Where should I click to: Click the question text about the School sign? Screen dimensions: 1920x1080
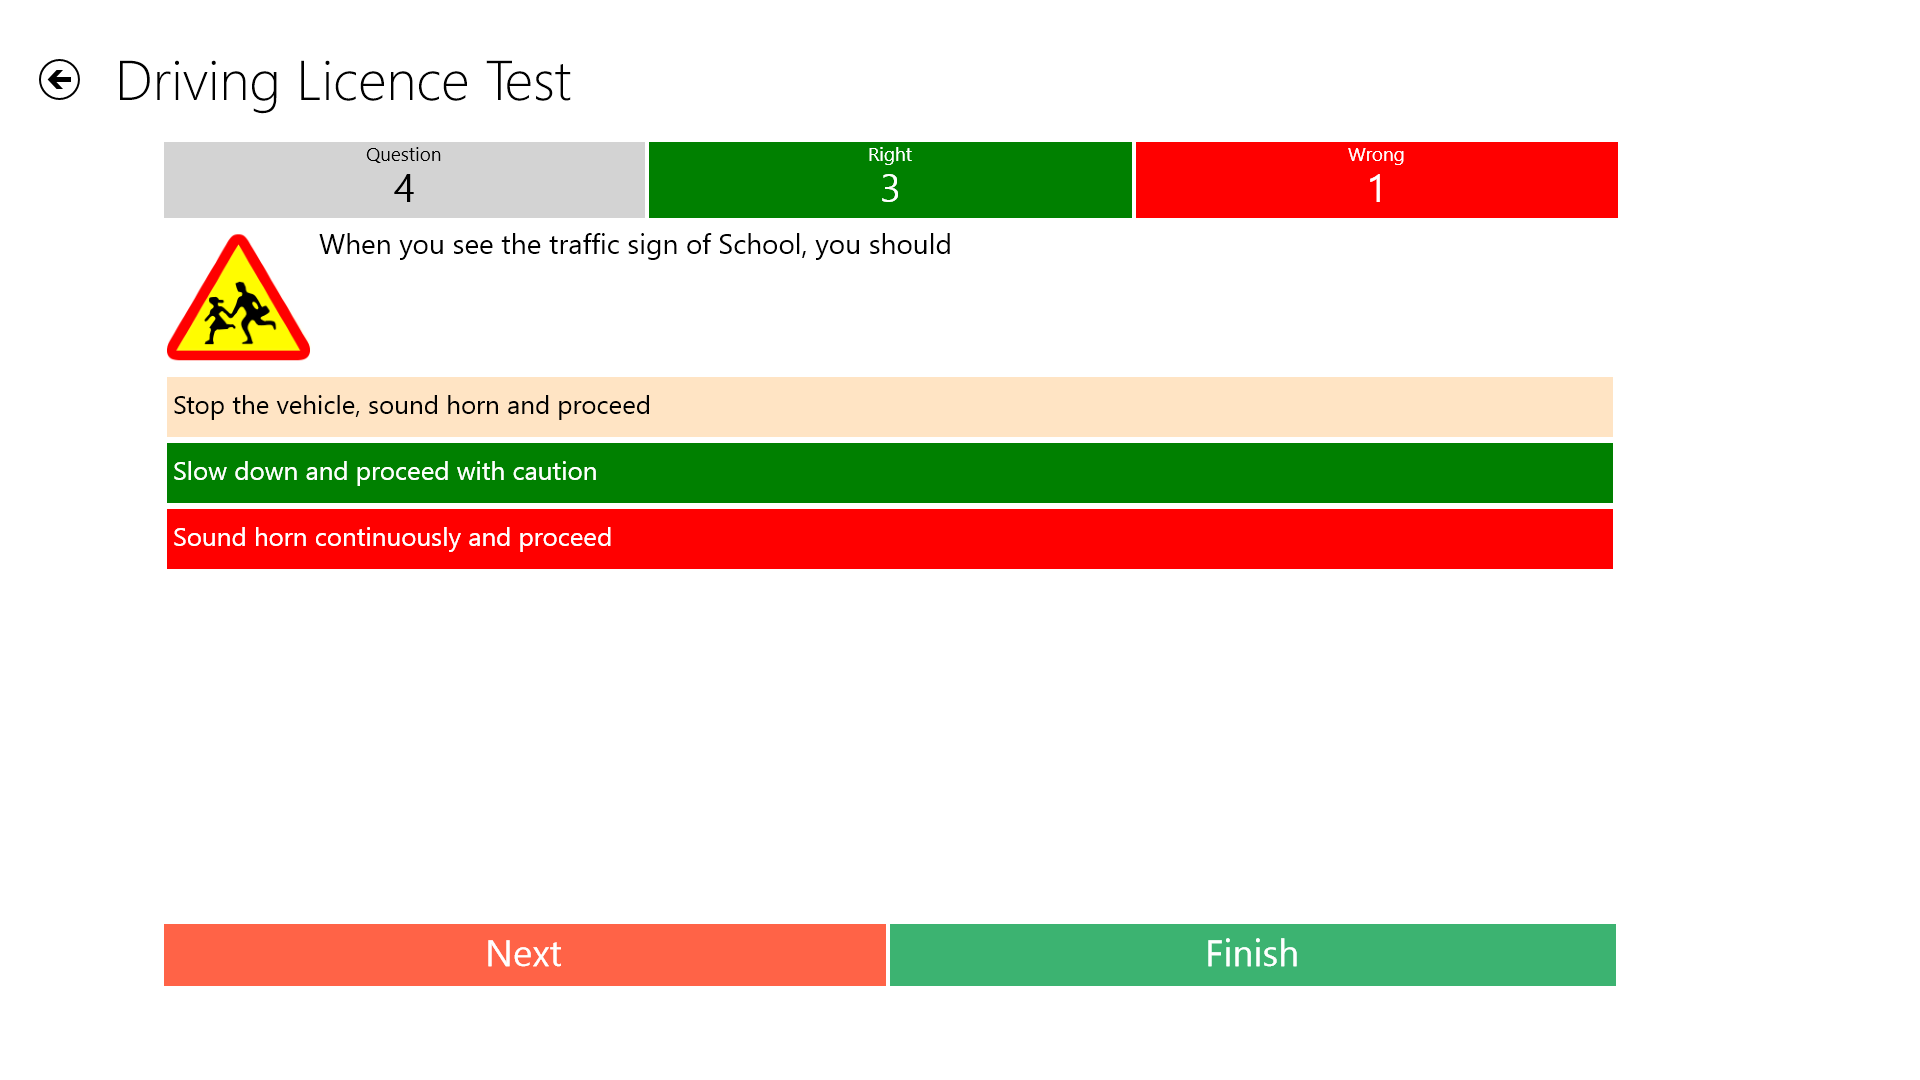click(x=634, y=244)
